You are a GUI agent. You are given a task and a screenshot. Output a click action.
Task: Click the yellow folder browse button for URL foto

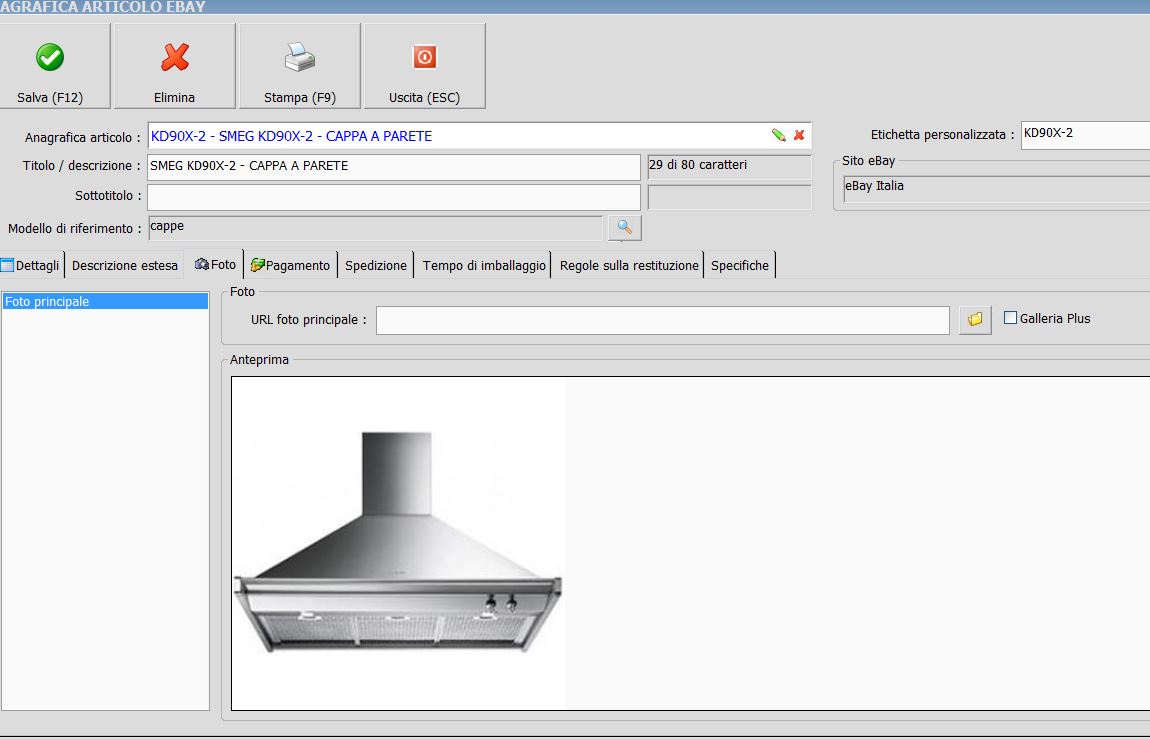pyautogui.click(x=975, y=320)
